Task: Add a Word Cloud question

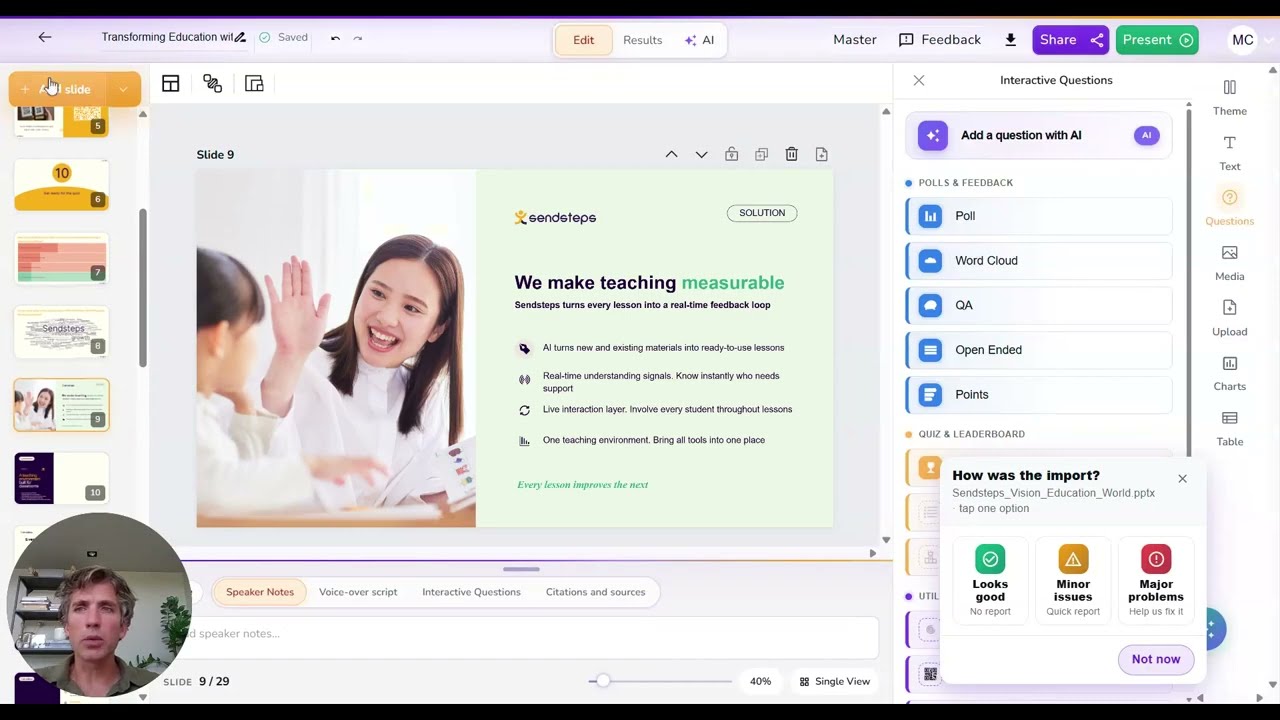Action: pos(1038,261)
